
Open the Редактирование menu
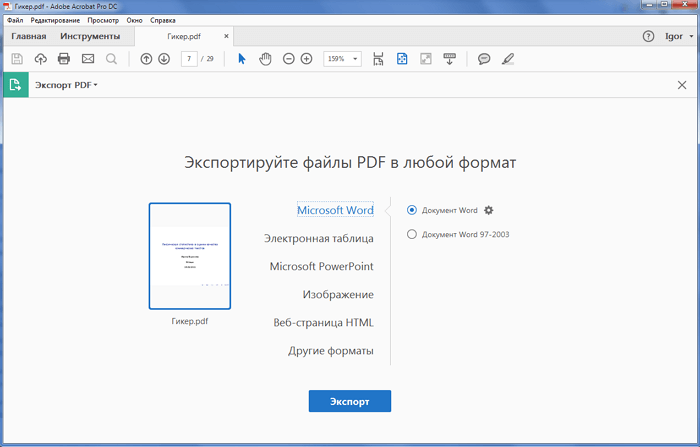[x=55, y=20]
